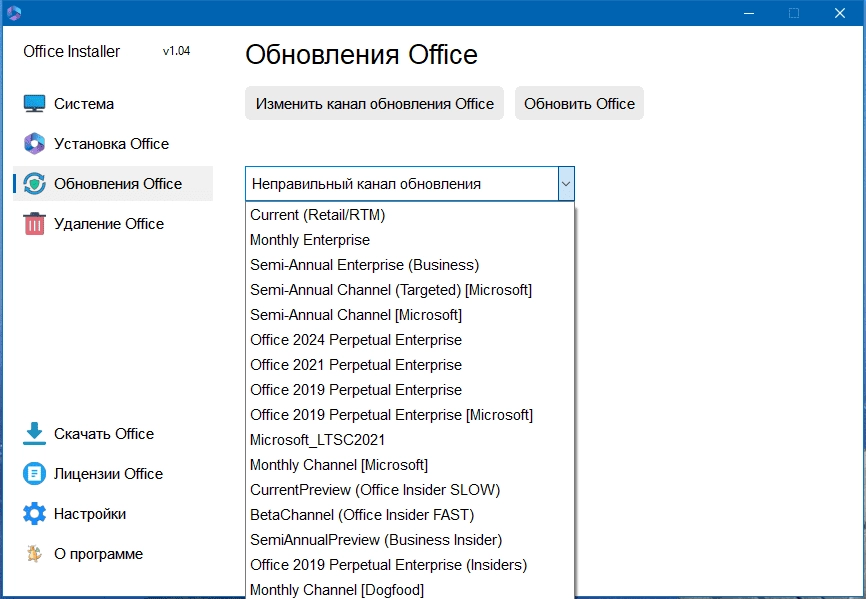The image size is (866, 599).
Task: Pick Microsoft_LTSC2021 channel
Action: 410,439
